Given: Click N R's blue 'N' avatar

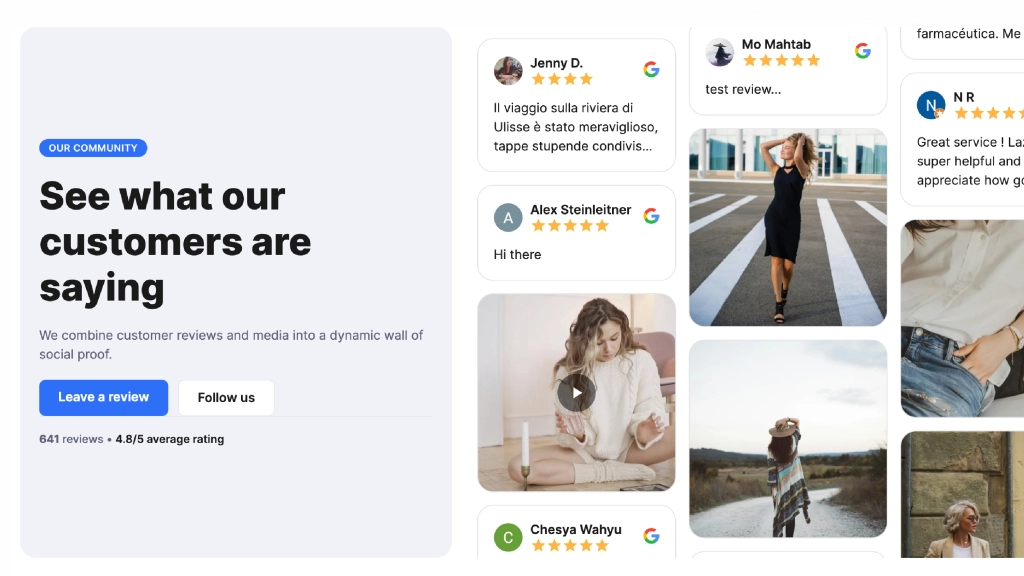Looking at the screenshot, I should pyautogui.click(x=931, y=104).
